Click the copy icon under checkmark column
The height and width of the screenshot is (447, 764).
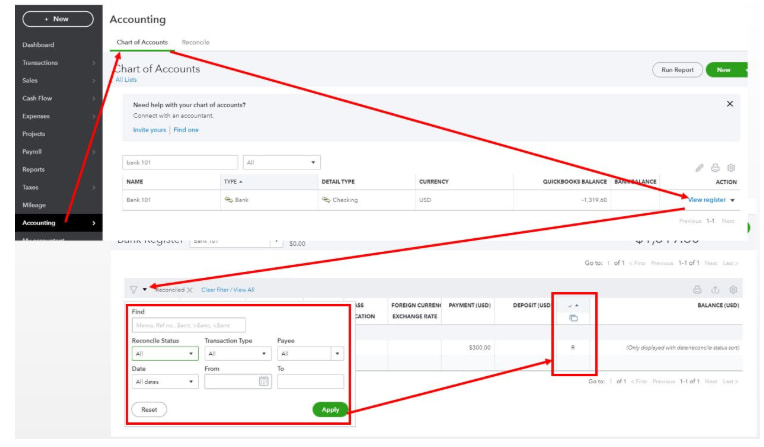573,318
